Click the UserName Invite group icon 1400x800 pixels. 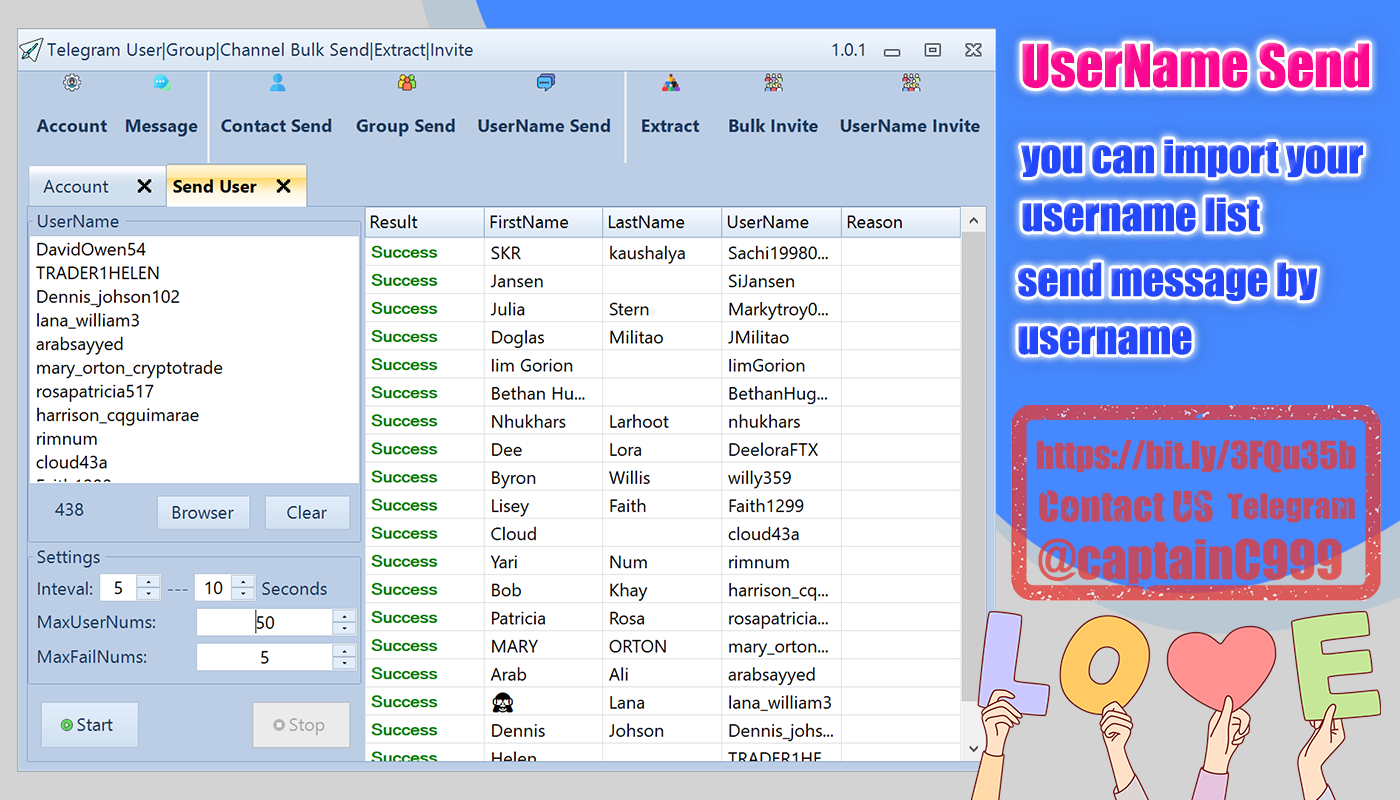tap(910, 84)
